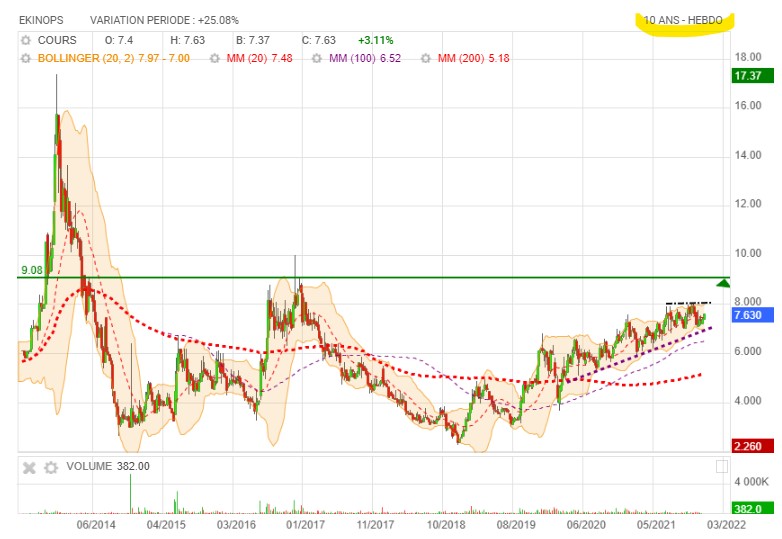Click the green 17.37 high price tag

click(753, 76)
